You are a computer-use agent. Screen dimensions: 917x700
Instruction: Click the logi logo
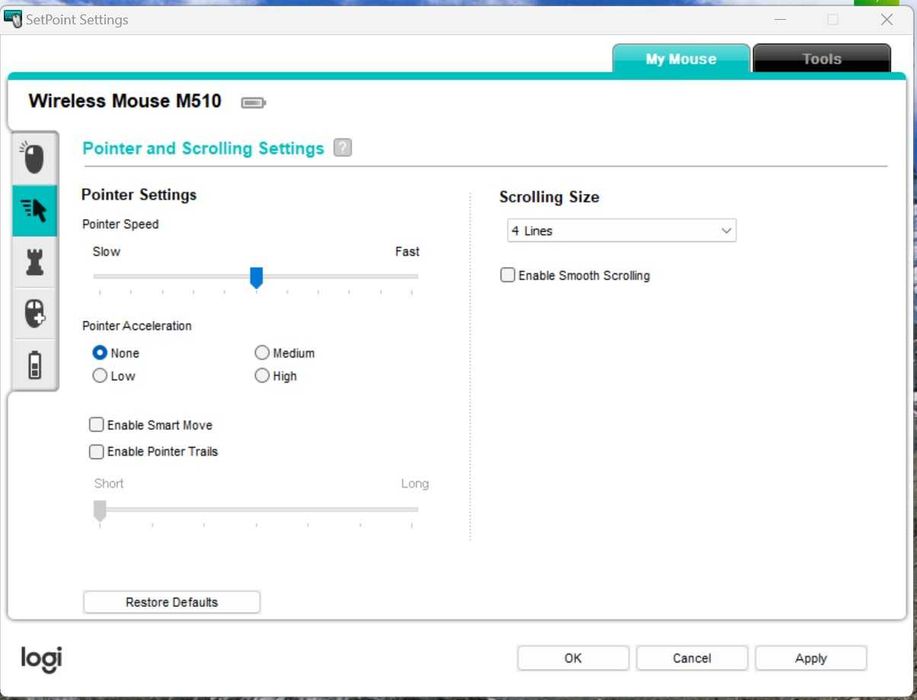(42, 659)
